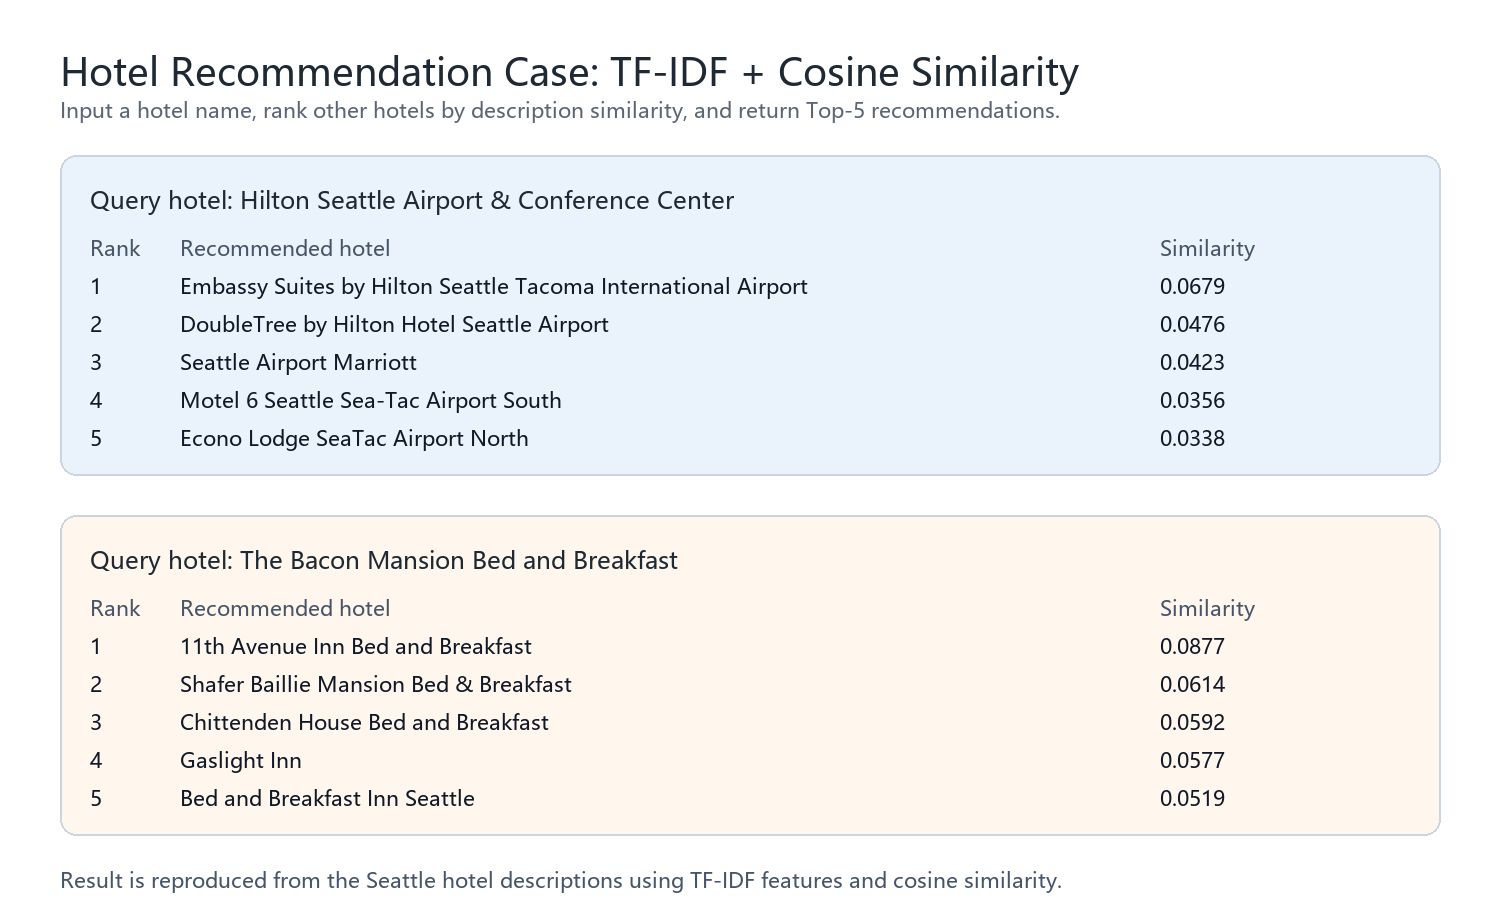The height and width of the screenshot is (920, 1500).
Task: Select The Bacon Mansion query hotel heading
Action: (x=384, y=560)
